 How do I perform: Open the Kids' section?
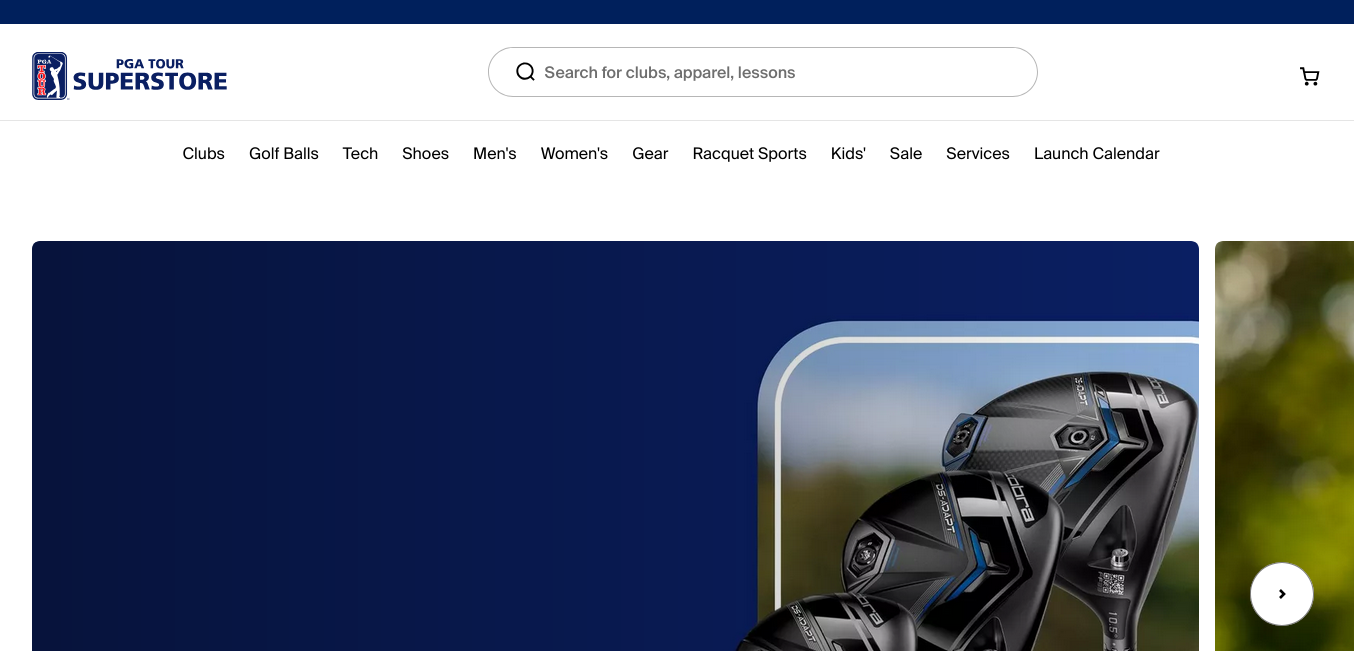click(848, 153)
